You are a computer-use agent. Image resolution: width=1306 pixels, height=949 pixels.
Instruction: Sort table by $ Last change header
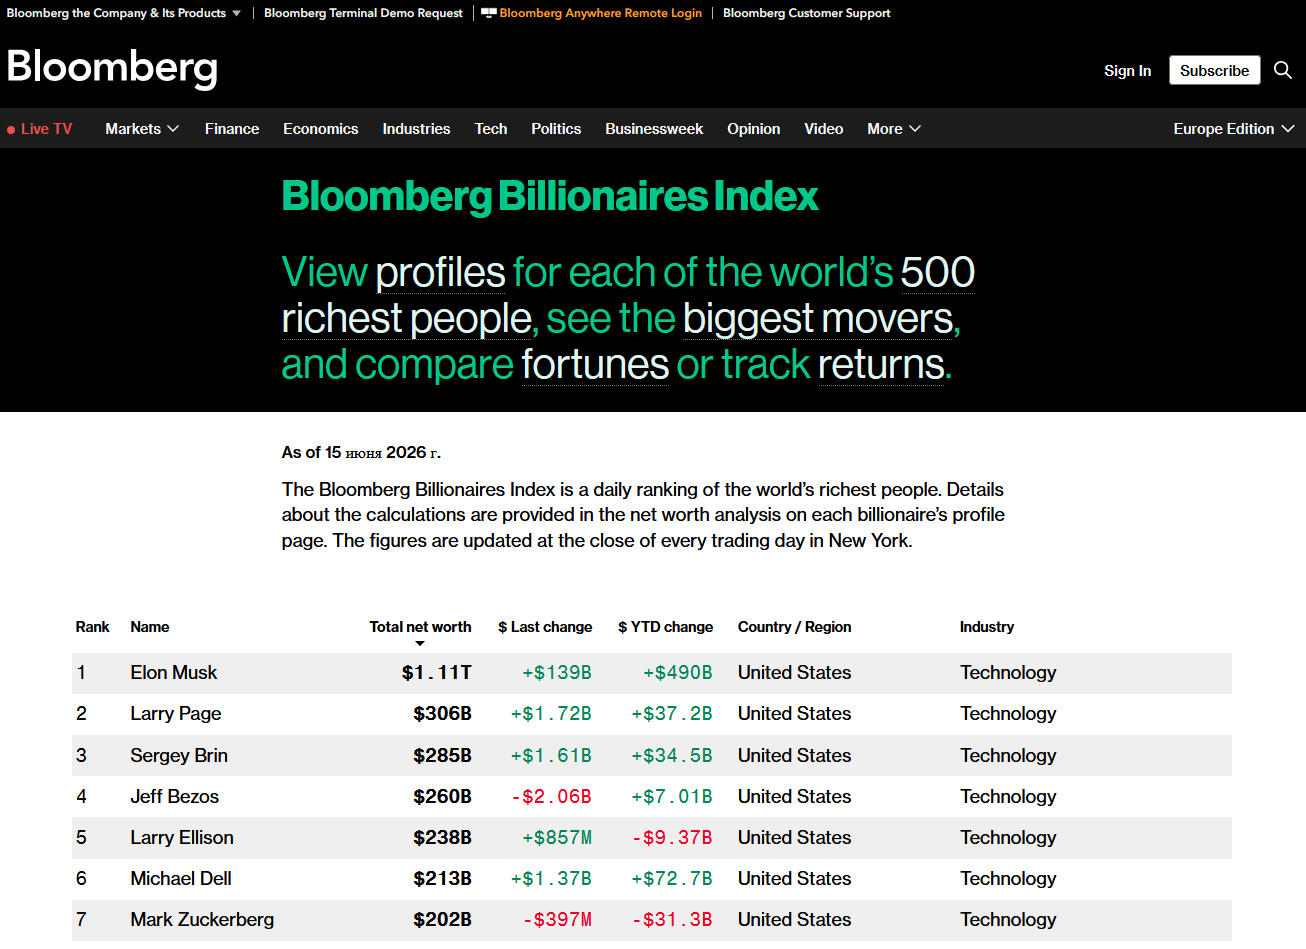click(545, 627)
